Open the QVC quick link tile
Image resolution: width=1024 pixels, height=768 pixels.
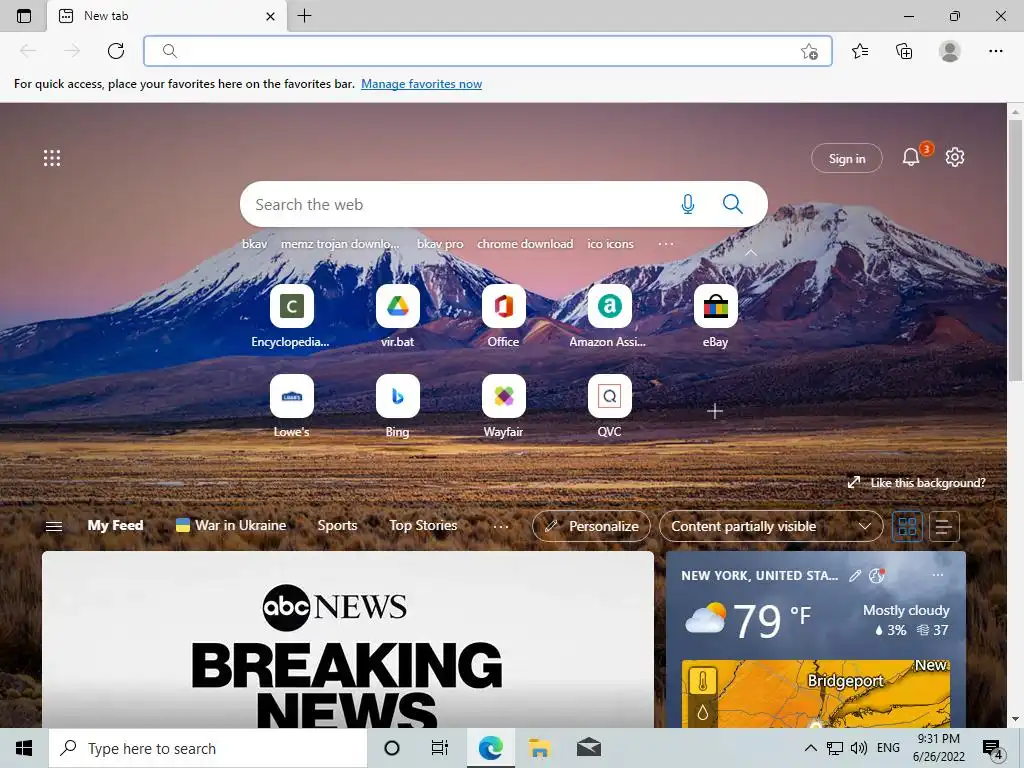click(609, 396)
